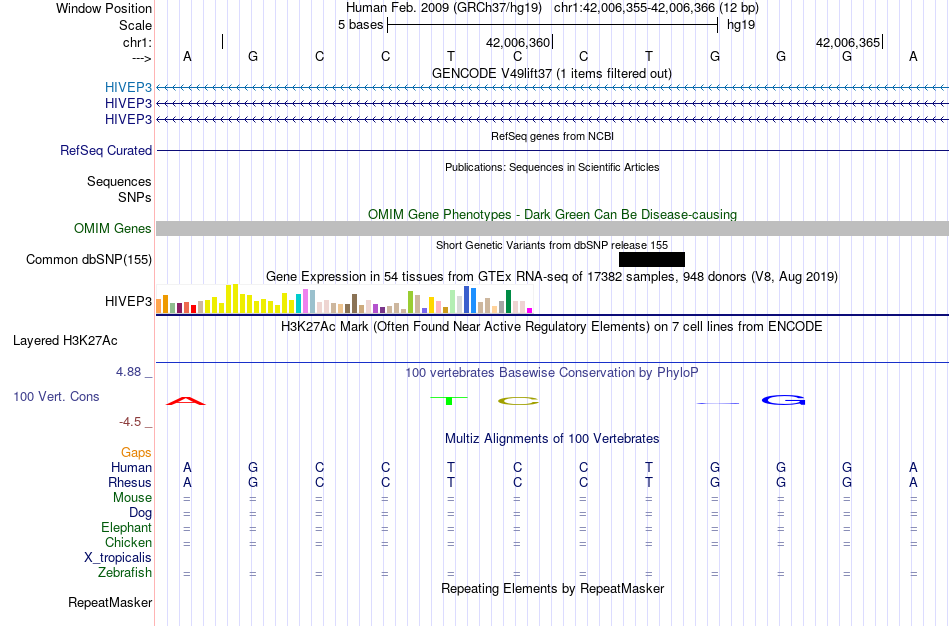Click the OMIM Genes track label
Image resolution: width=950 pixels, height=626 pixels.
pos(113,228)
